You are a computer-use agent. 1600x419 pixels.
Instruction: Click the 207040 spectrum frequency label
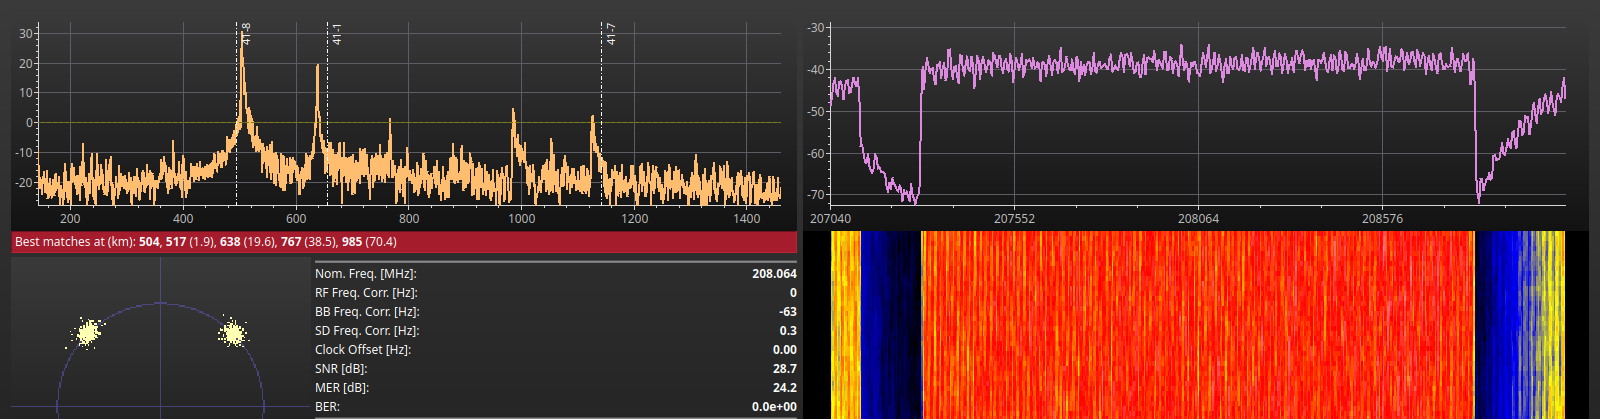click(x=830, y=218)
